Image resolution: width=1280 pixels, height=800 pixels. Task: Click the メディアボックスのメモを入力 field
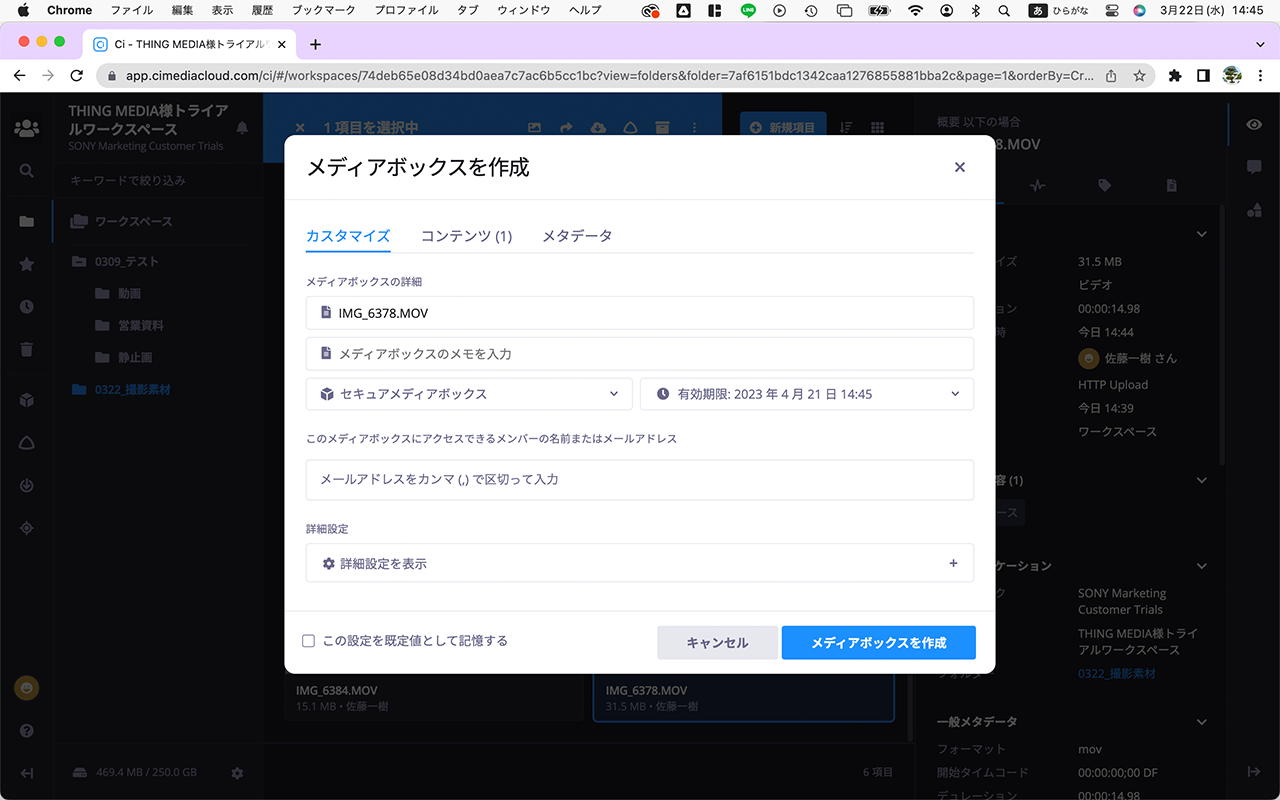click(640, 354)
